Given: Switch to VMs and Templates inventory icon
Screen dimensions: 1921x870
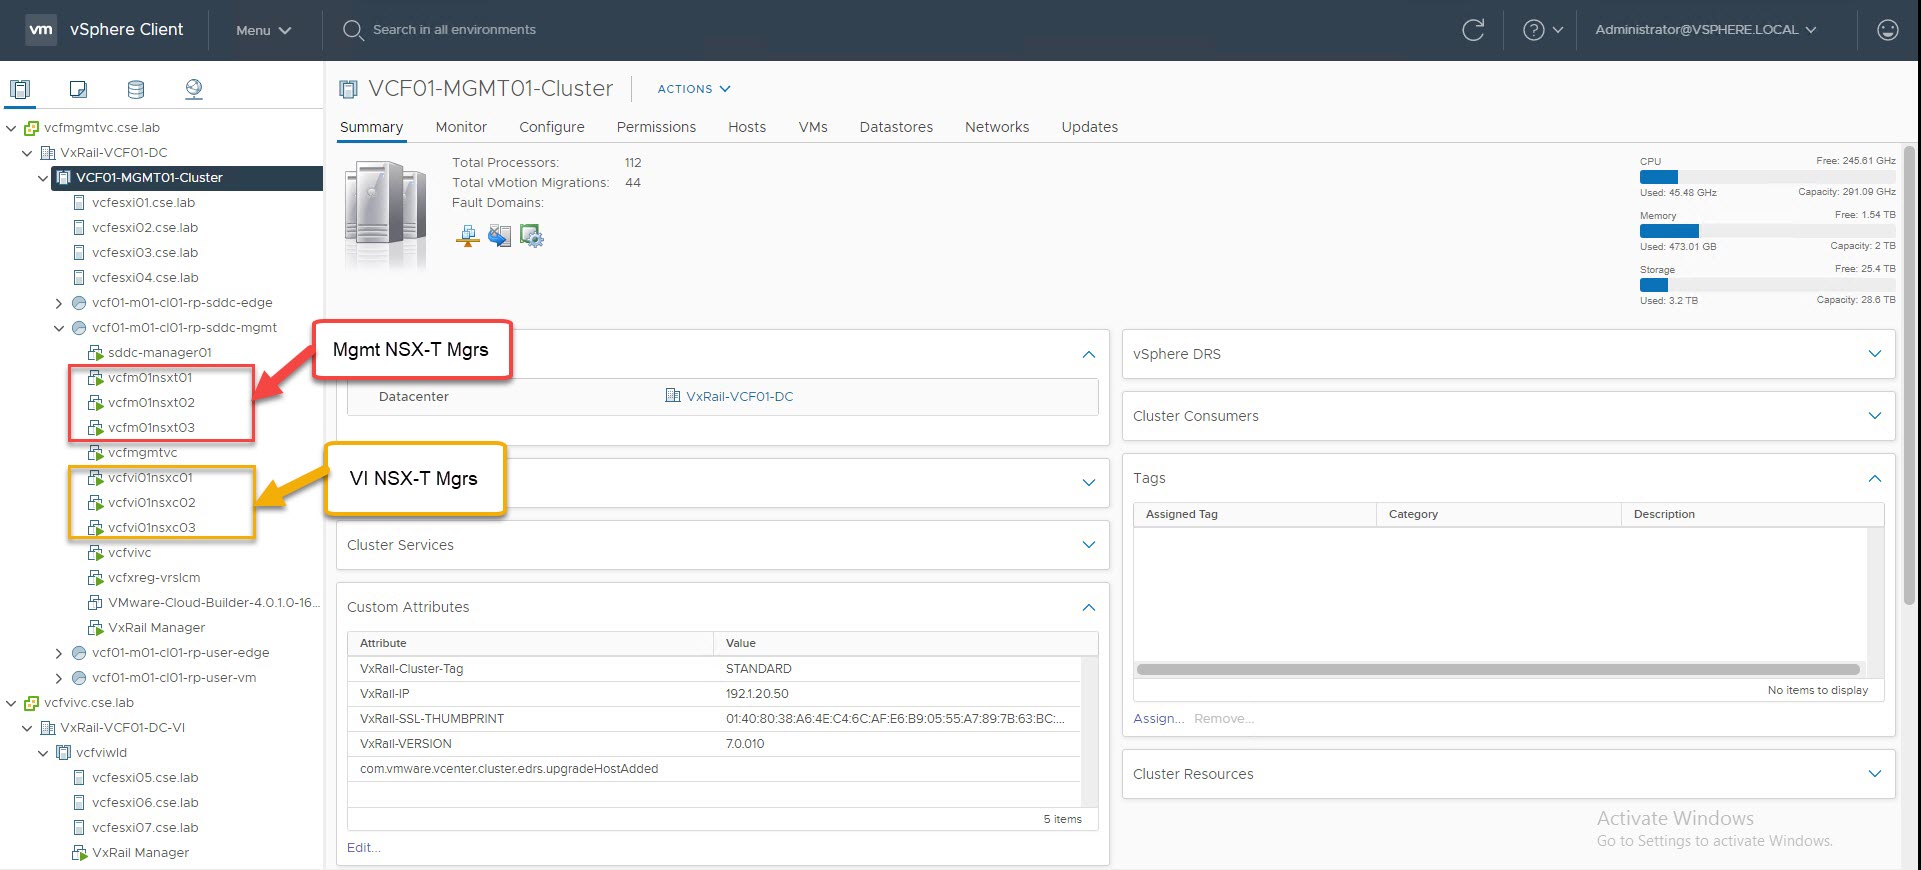Looking at the screenshot, I should (78, 89).
